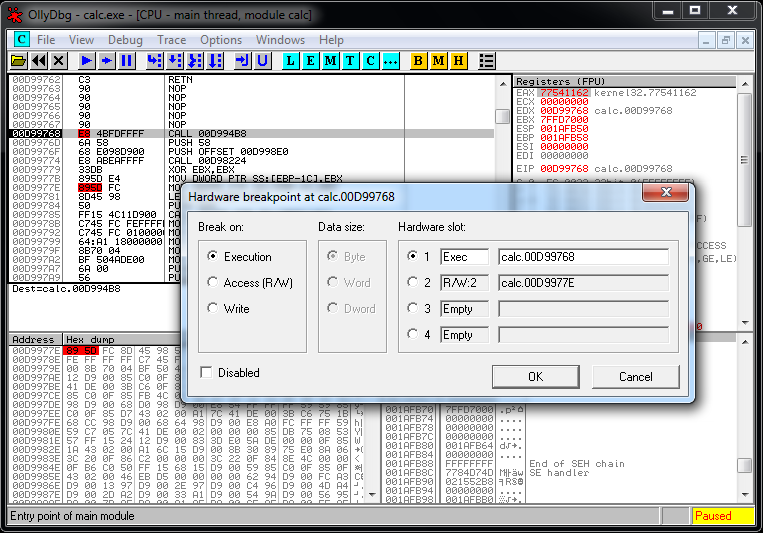Open Threads window with T icon
The image size is (763, 533).
pos(350,61)
